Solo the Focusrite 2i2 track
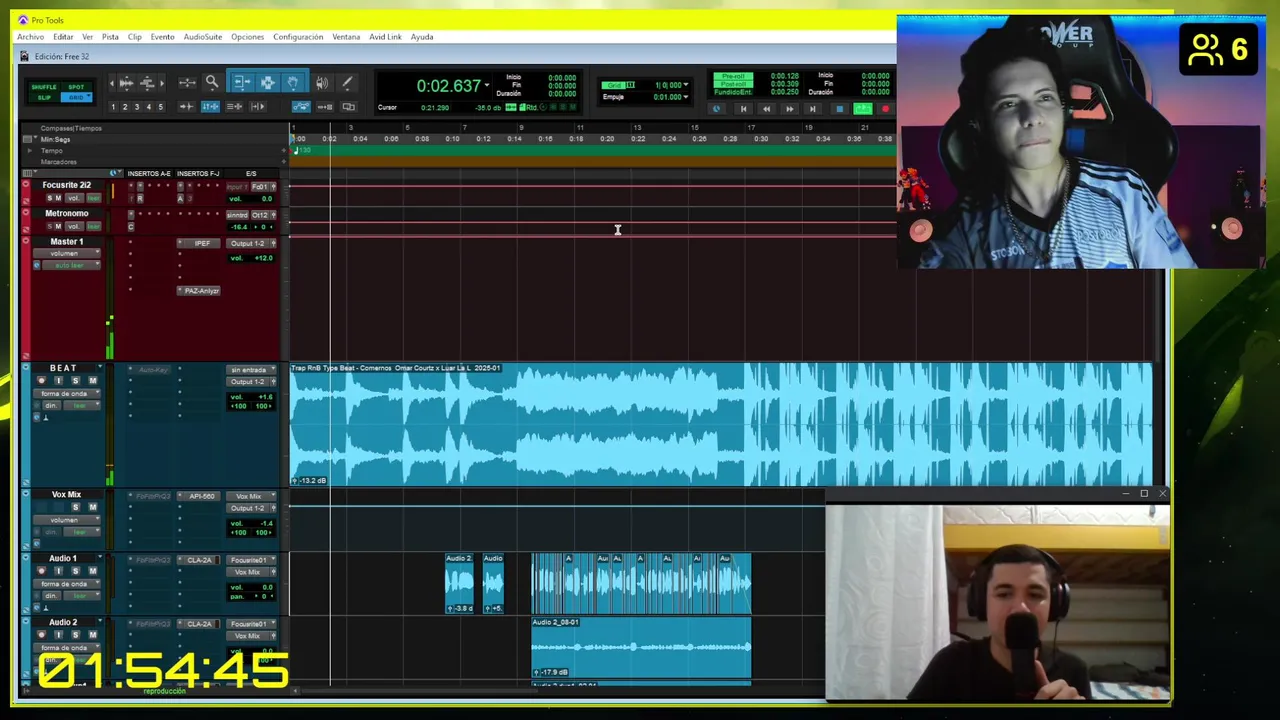 [x=49, y=198]
